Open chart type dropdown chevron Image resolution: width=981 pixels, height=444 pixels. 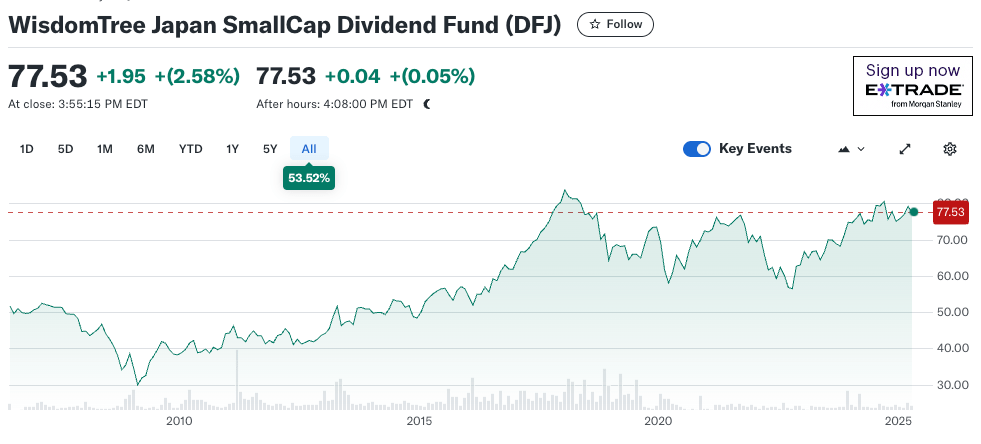pyautogui.click(x=861, y=149)
